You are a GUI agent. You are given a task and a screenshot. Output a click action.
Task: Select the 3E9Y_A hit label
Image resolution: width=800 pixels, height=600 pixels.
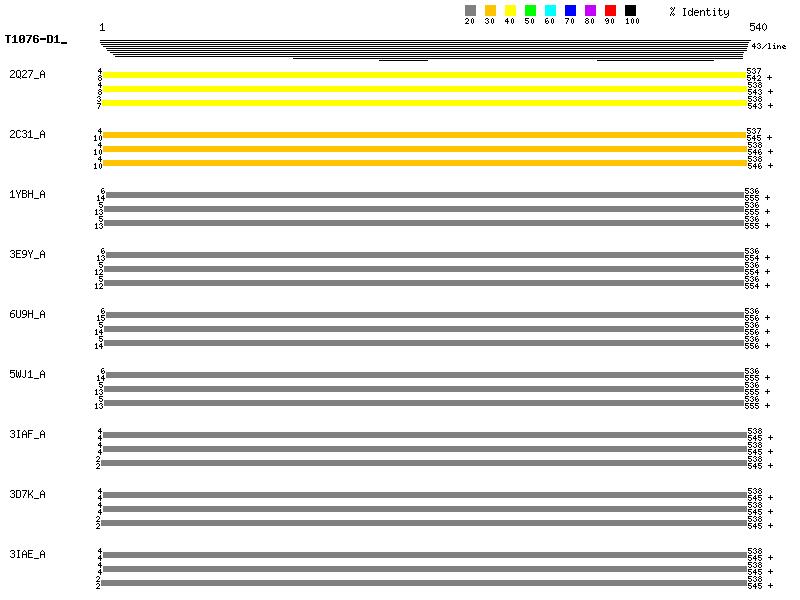point(27,255)
